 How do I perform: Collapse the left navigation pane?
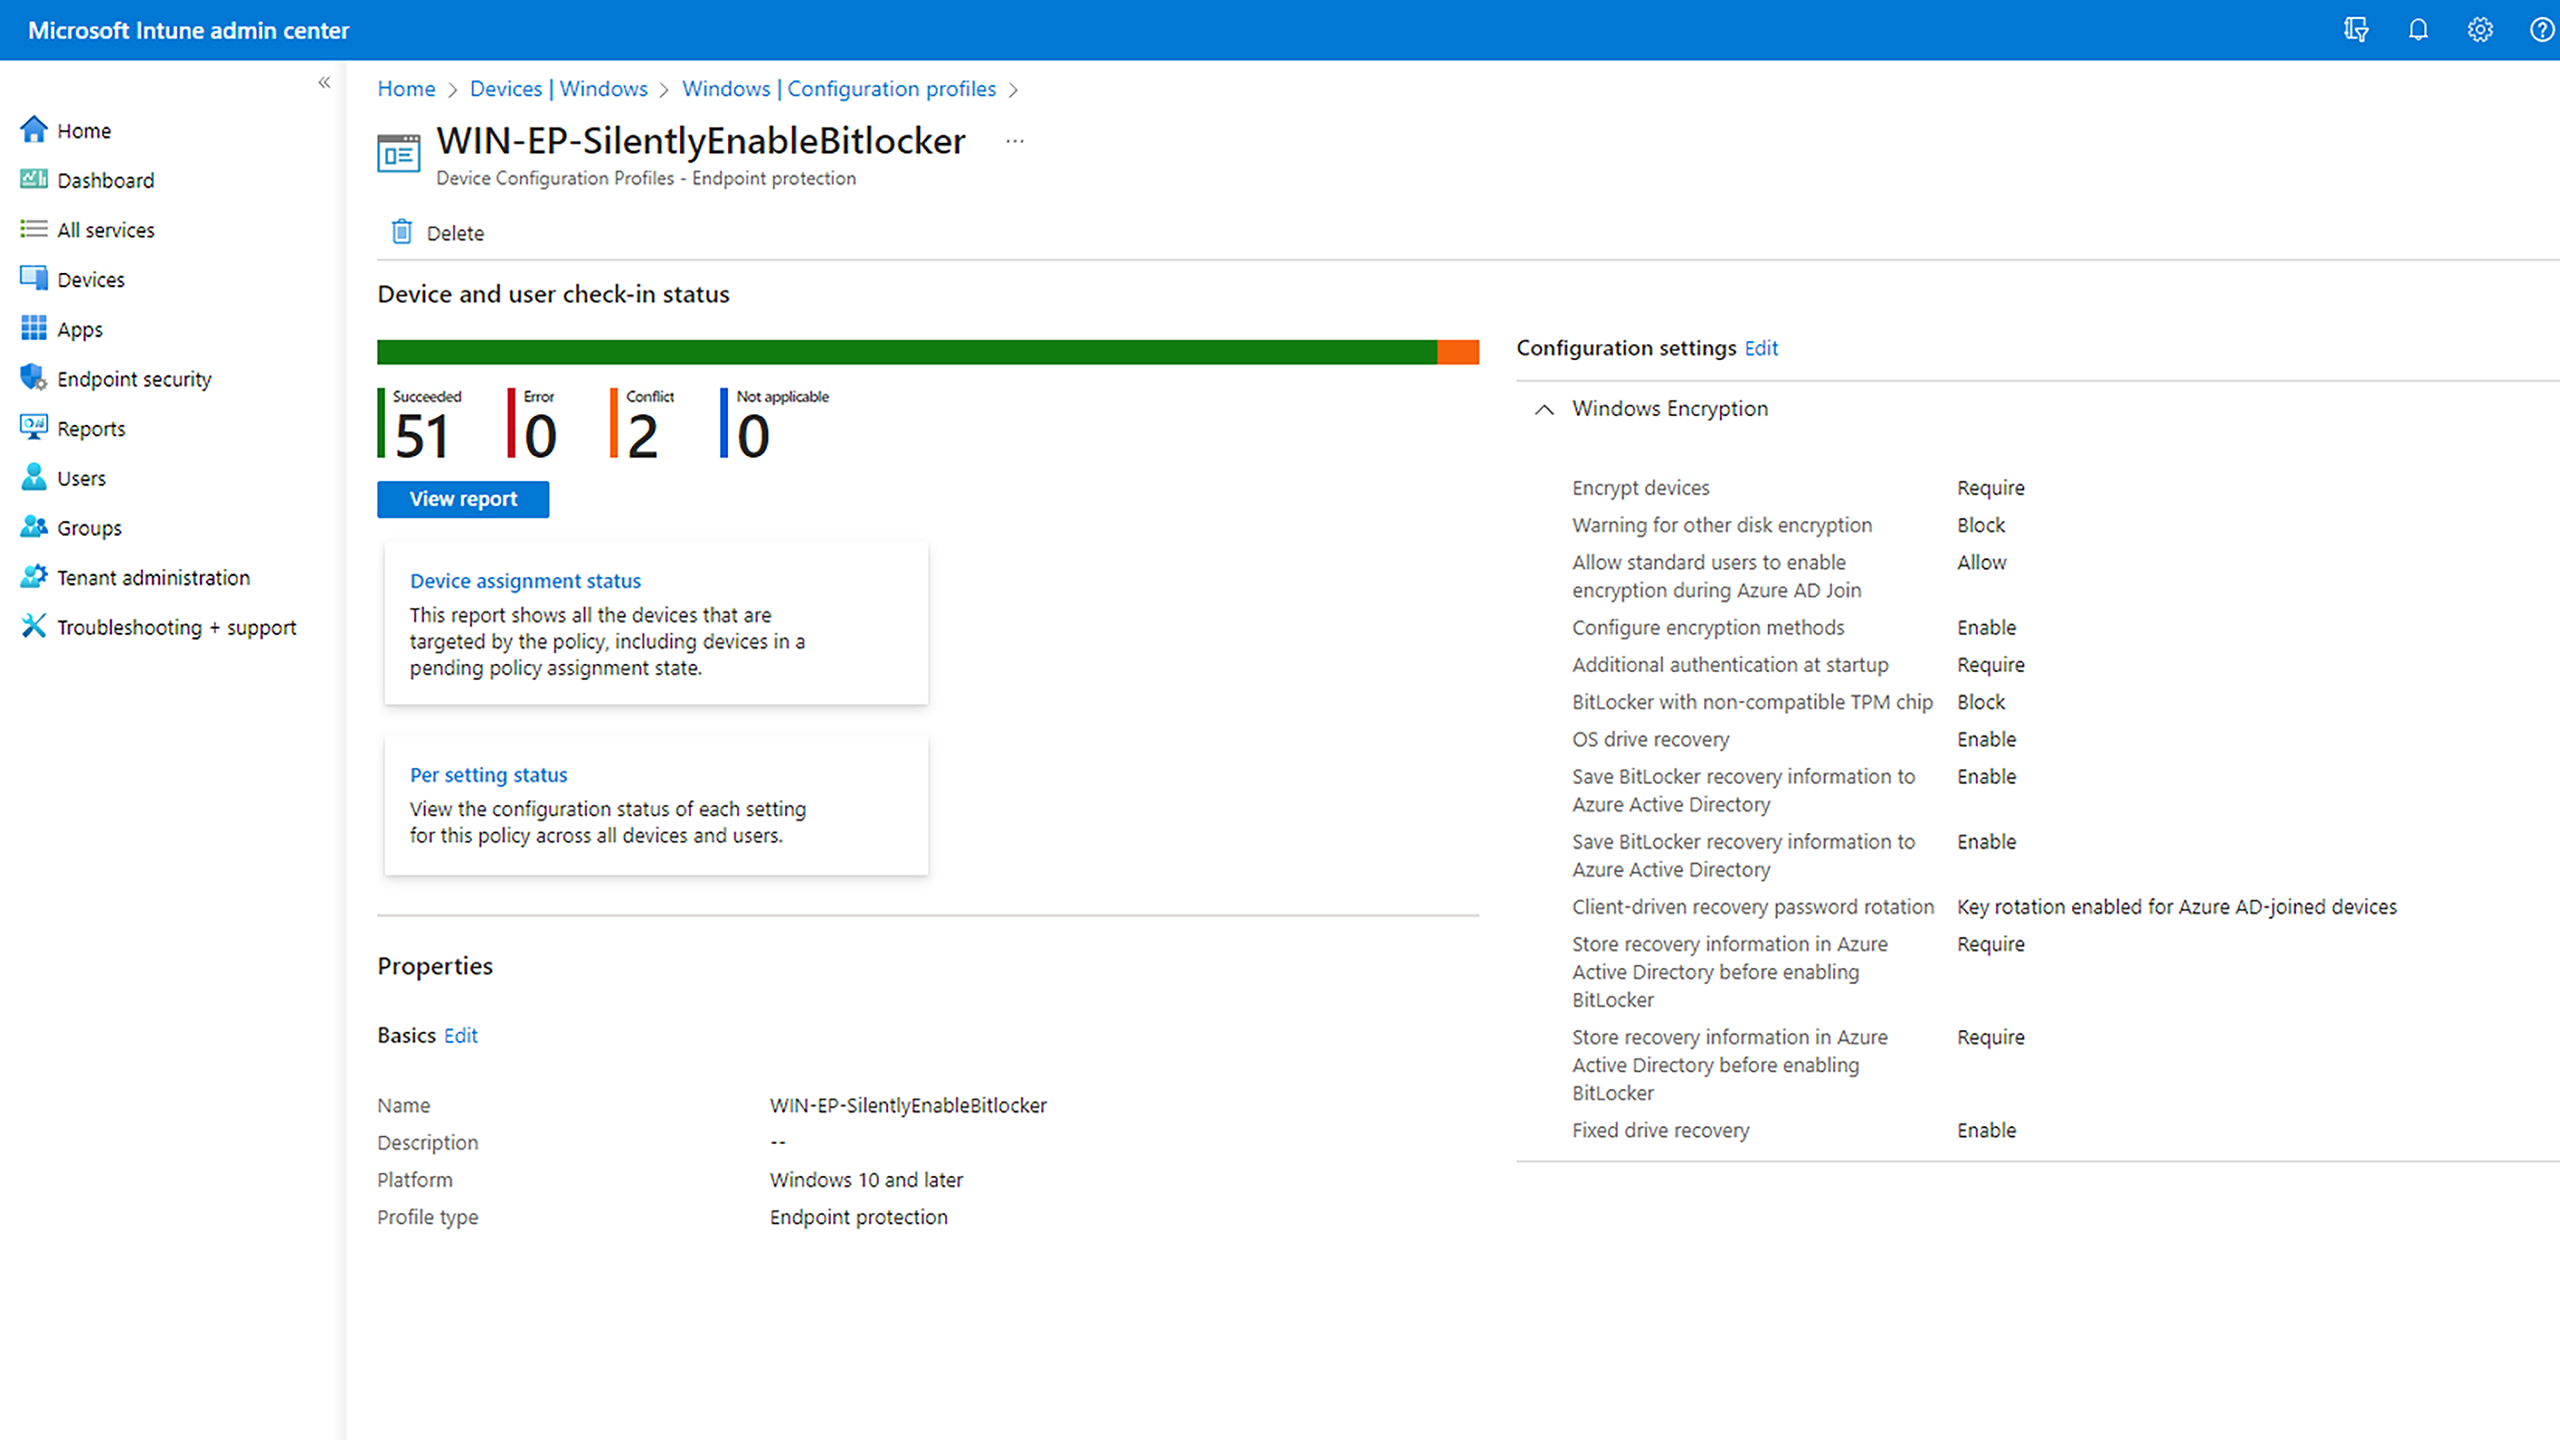pos(324,83)
